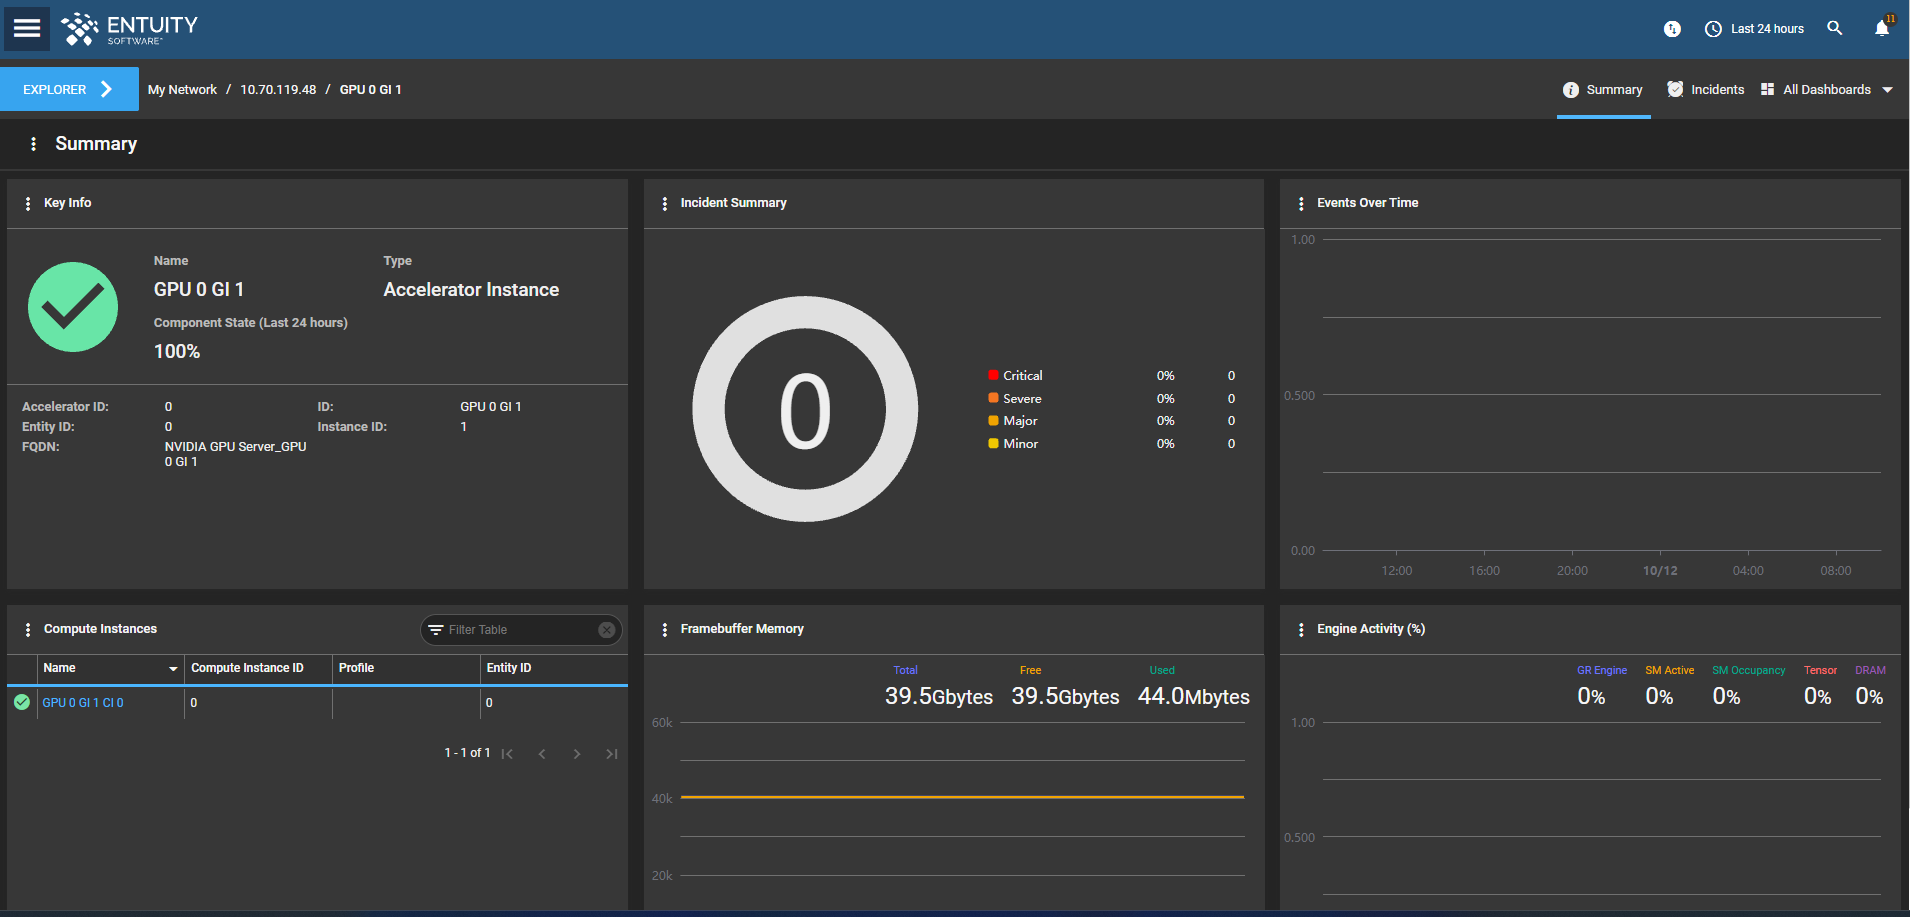Click the Incidents shield icon
The width and height of the screenshot is (1910, 917).
pyautogui.click(x=1675, y=89)
